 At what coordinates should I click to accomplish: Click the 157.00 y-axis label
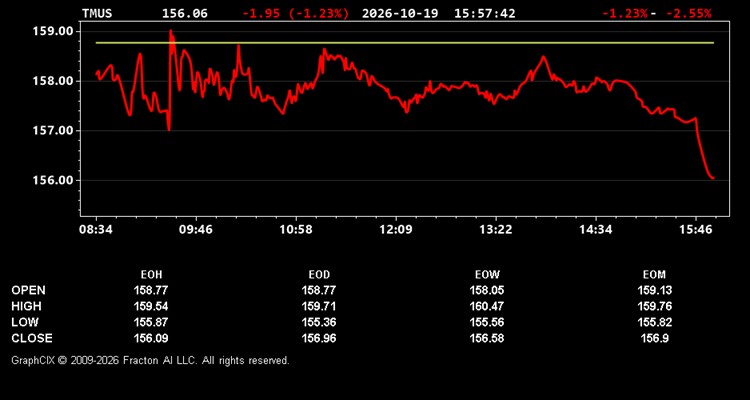pyautogui.click(x=53, y=131)
